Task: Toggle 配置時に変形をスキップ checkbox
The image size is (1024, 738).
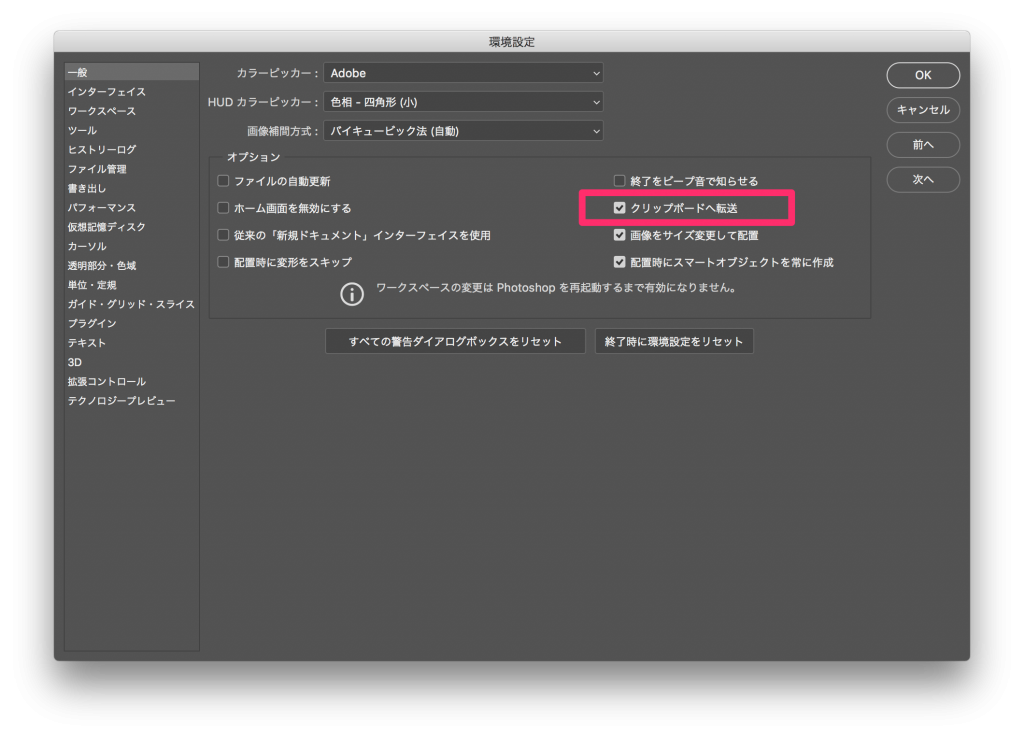Action: pyautogui.click(x=224, y=262)
